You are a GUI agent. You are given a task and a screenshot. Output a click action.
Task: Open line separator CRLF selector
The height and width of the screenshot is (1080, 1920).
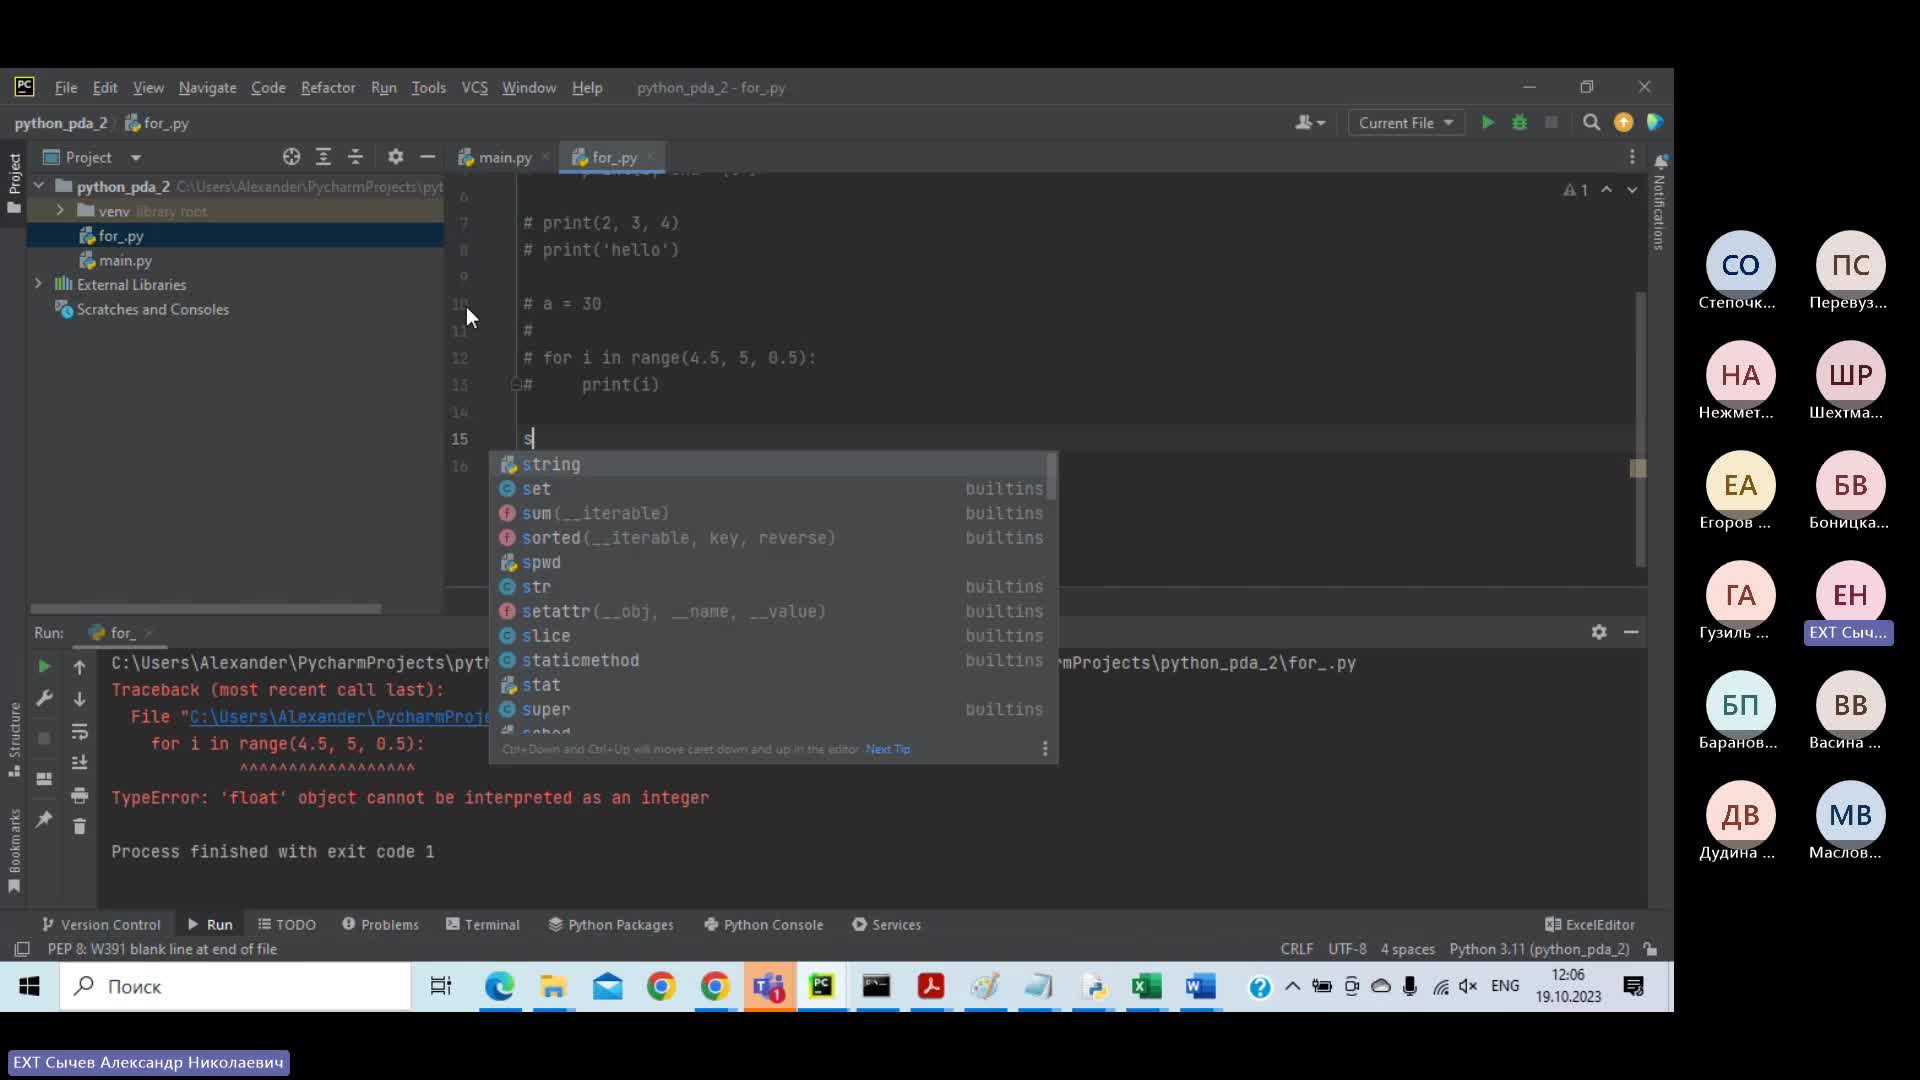(x=1296, y=949)
